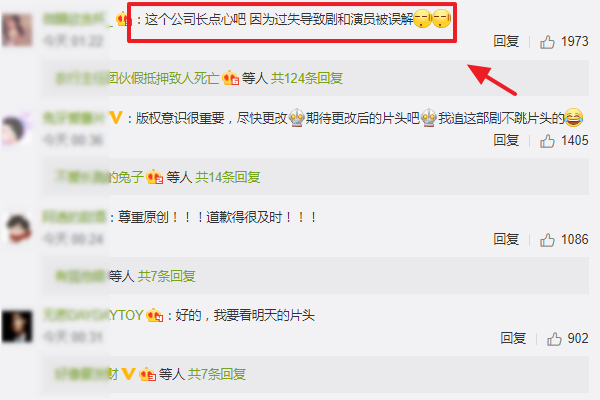Screen dimensions: 600x400
Task: Expand the 共124条回复 reply thread
Action: tap(307, 78)
